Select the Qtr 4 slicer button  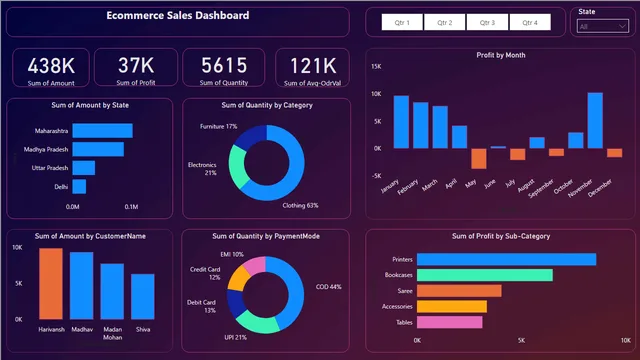[x=530, y=22]
